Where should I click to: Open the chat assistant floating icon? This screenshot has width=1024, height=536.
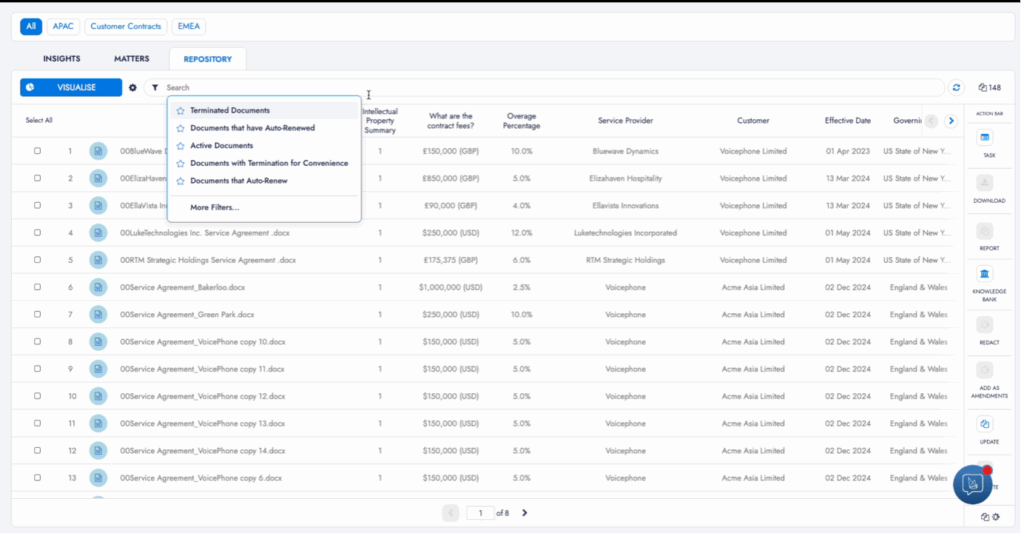(x=972, y=484)
